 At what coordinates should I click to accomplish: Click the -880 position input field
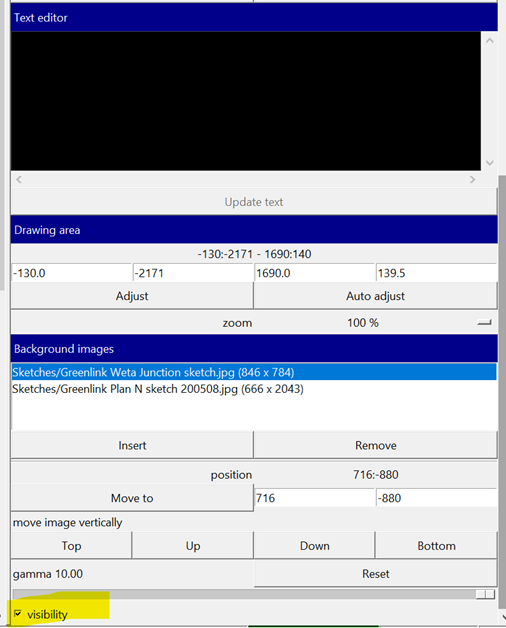(436, 498)
